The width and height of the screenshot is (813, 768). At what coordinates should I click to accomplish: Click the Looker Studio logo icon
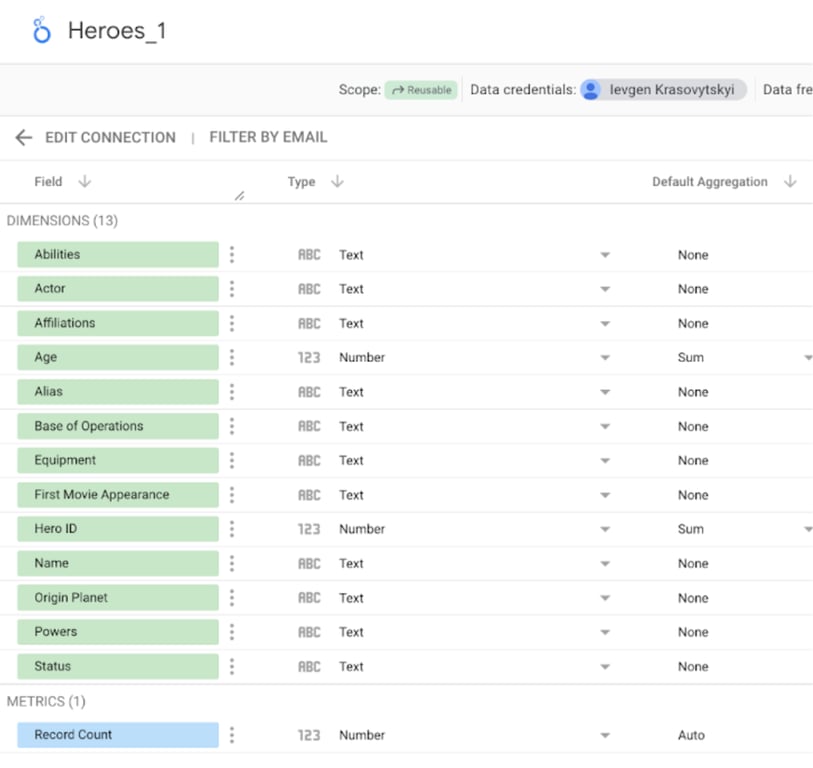(x=41, y=31)
